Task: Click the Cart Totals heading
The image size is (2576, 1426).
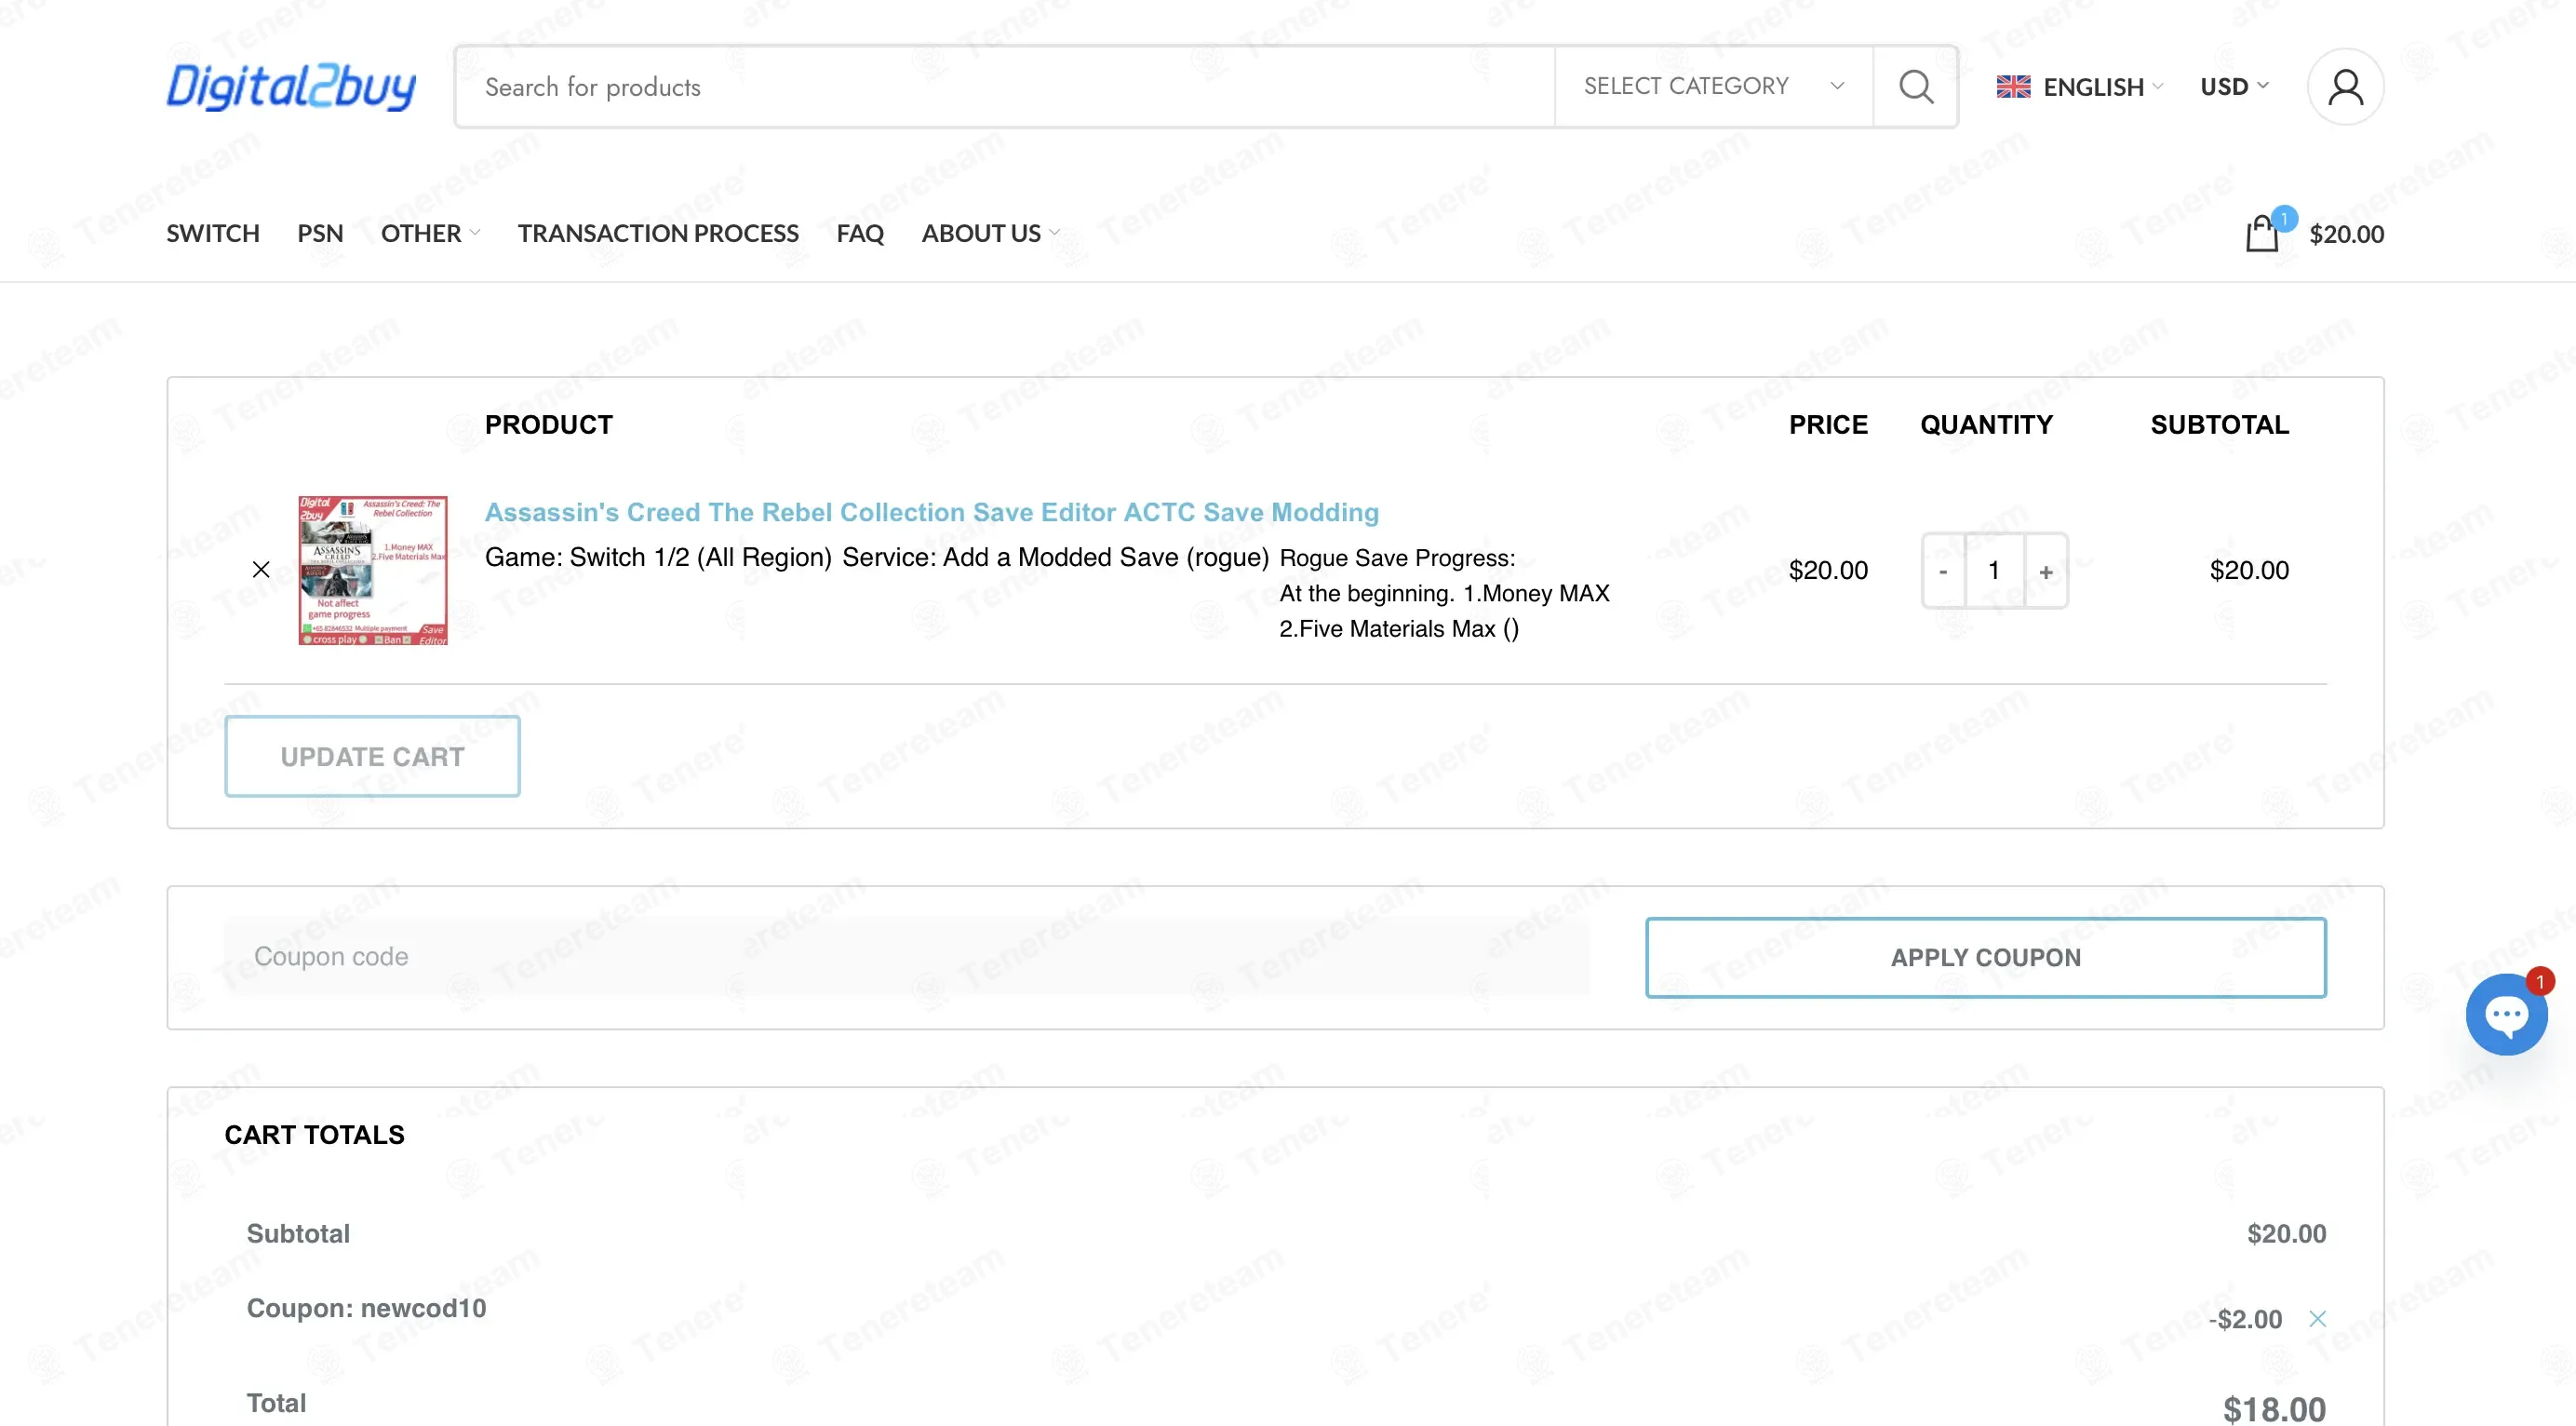Action: pos(314,1134)
